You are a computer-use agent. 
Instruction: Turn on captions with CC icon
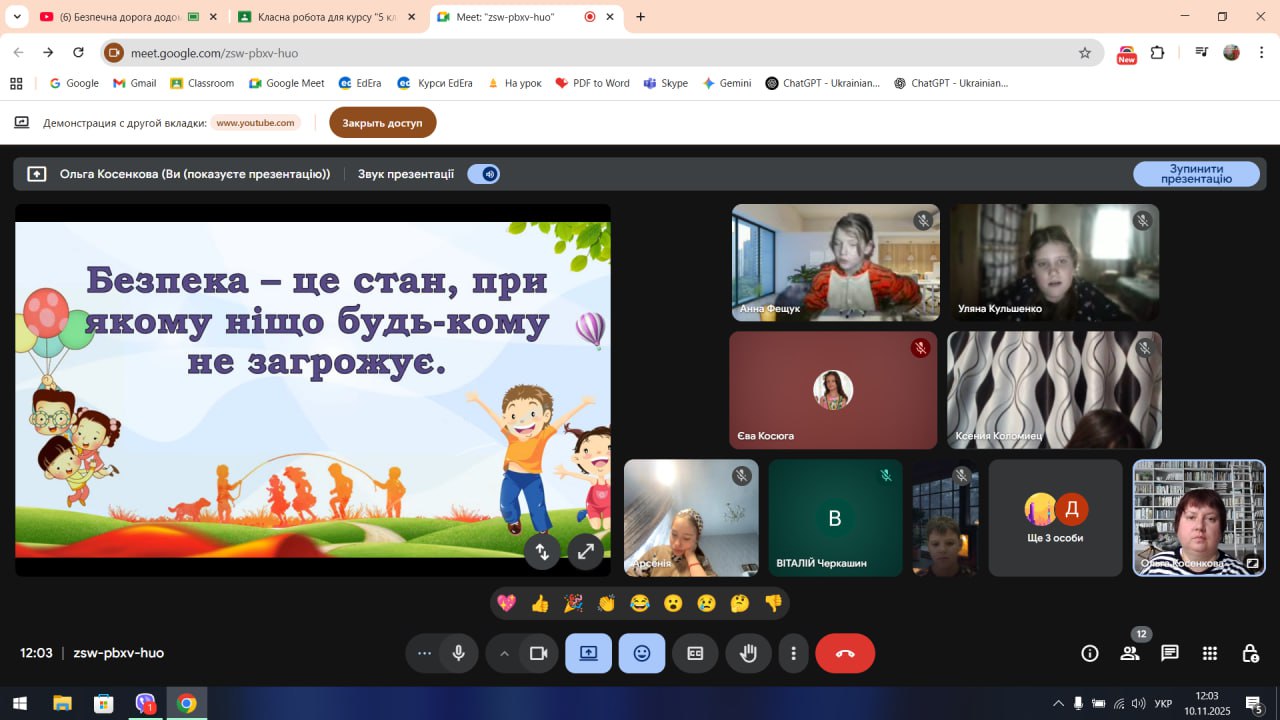[695, 653]
